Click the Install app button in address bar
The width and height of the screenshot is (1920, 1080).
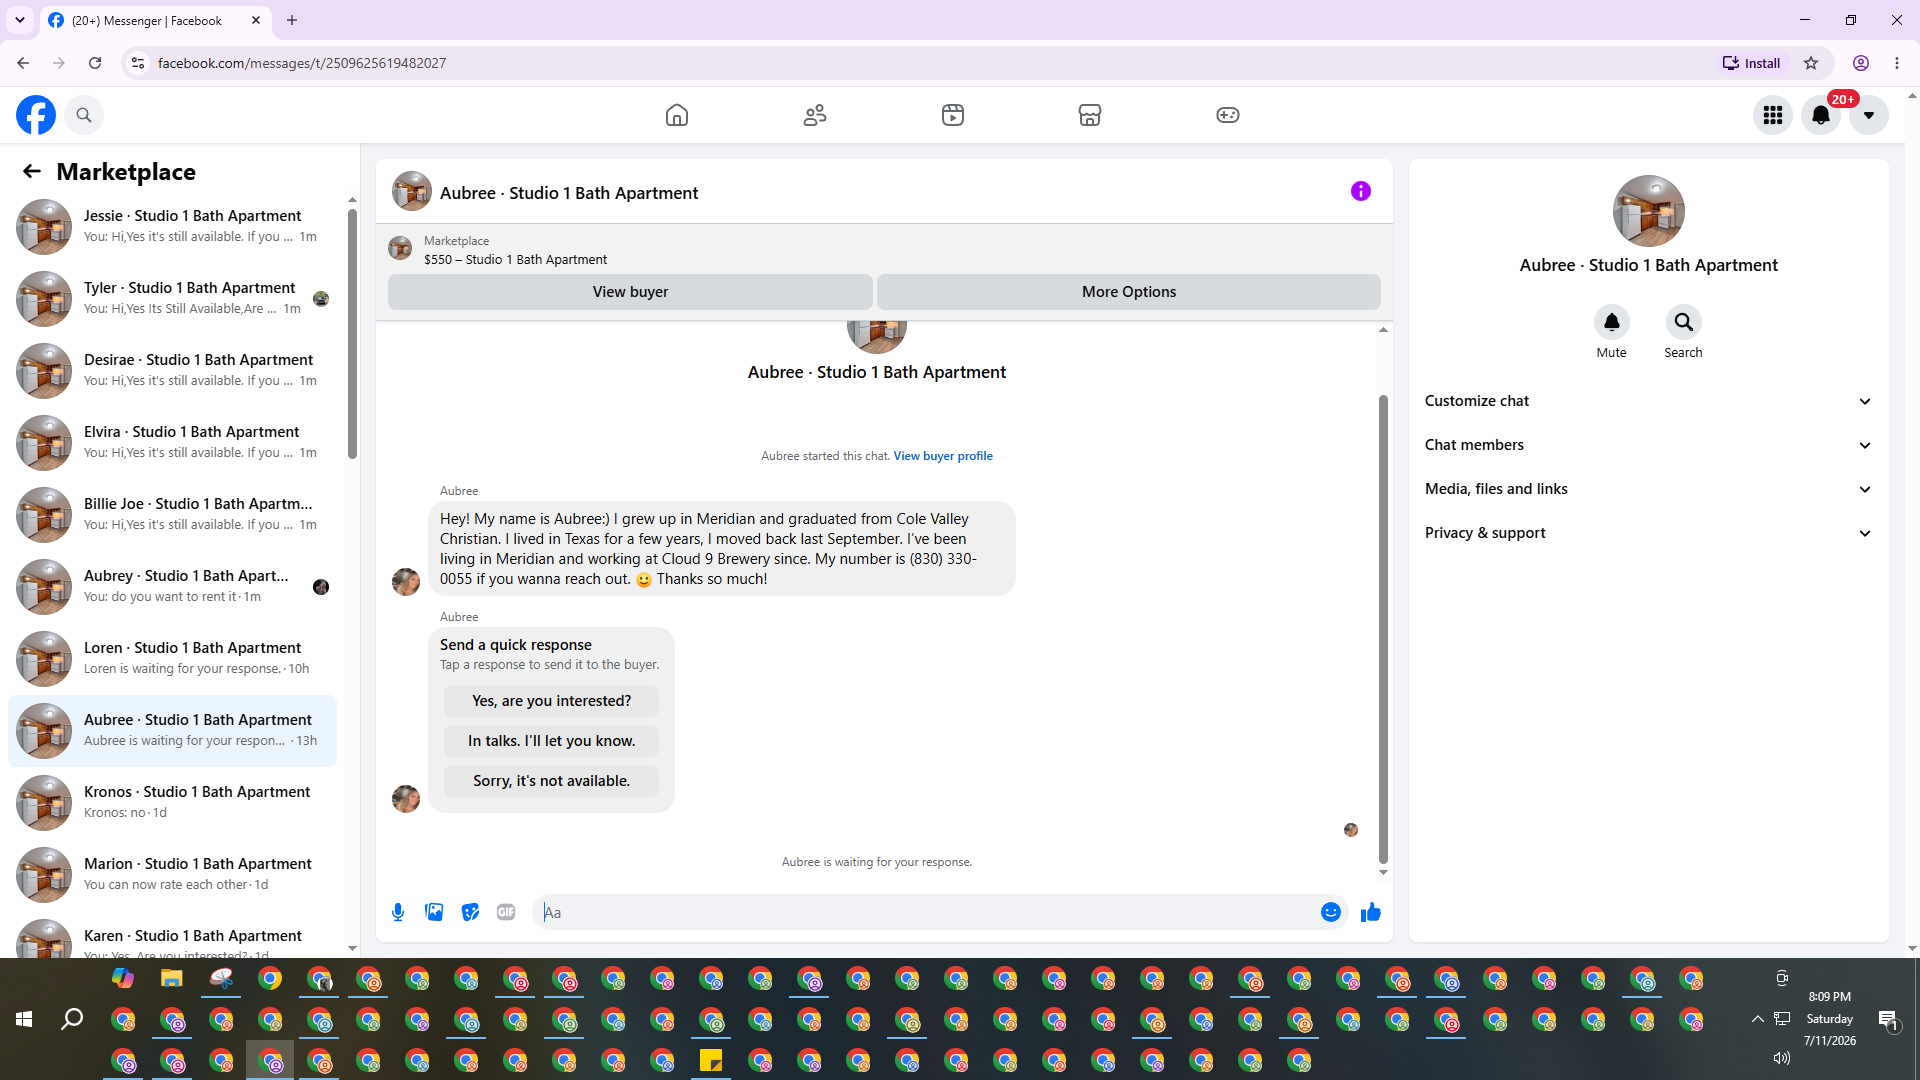[x=1751, y=63]
